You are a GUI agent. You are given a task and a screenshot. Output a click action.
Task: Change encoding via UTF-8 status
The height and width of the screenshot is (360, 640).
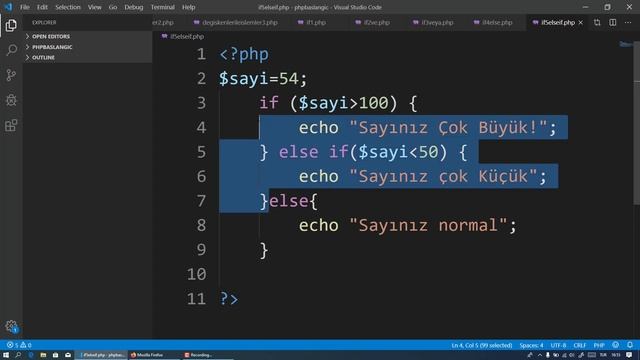click(x=558, y=345)
